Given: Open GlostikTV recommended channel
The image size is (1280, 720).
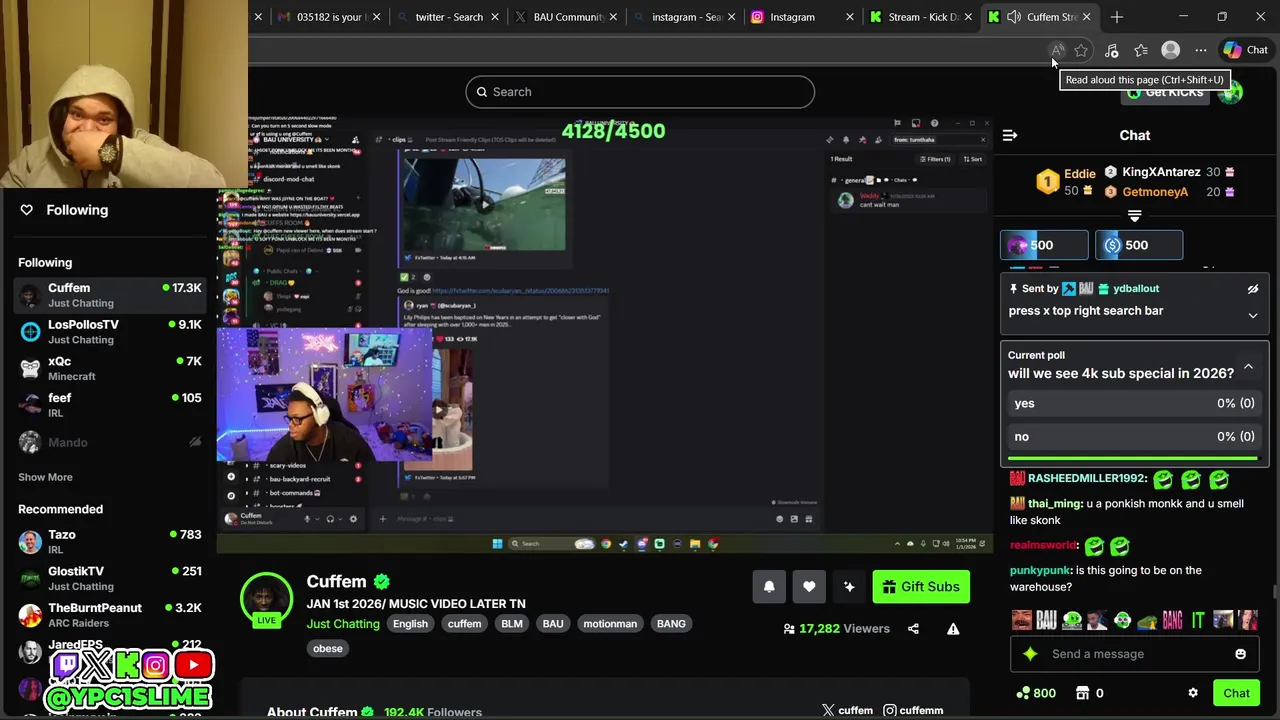Looking at the screenshot, I should (x=110, y=578).
